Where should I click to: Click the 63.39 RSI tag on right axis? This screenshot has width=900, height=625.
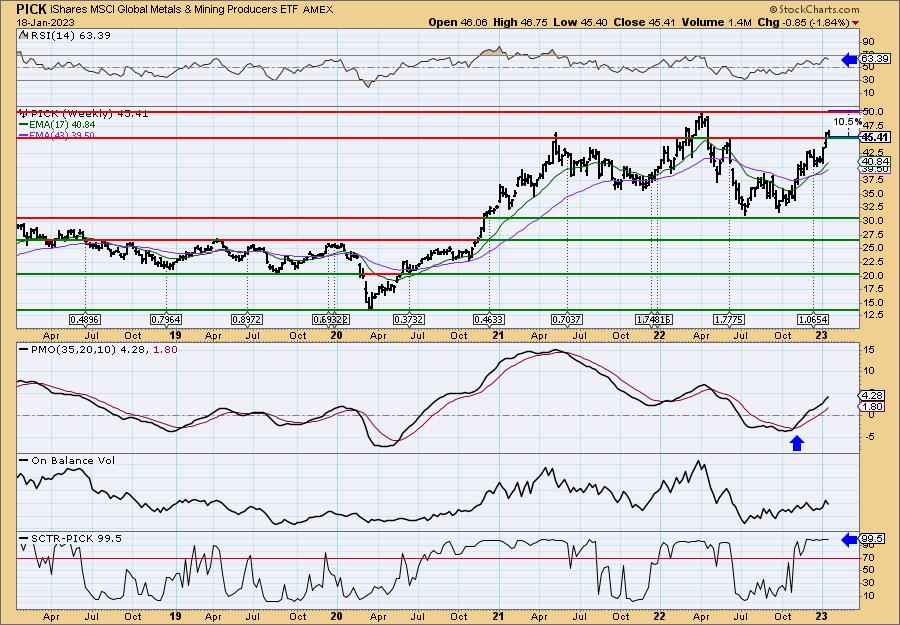[875, 59]
